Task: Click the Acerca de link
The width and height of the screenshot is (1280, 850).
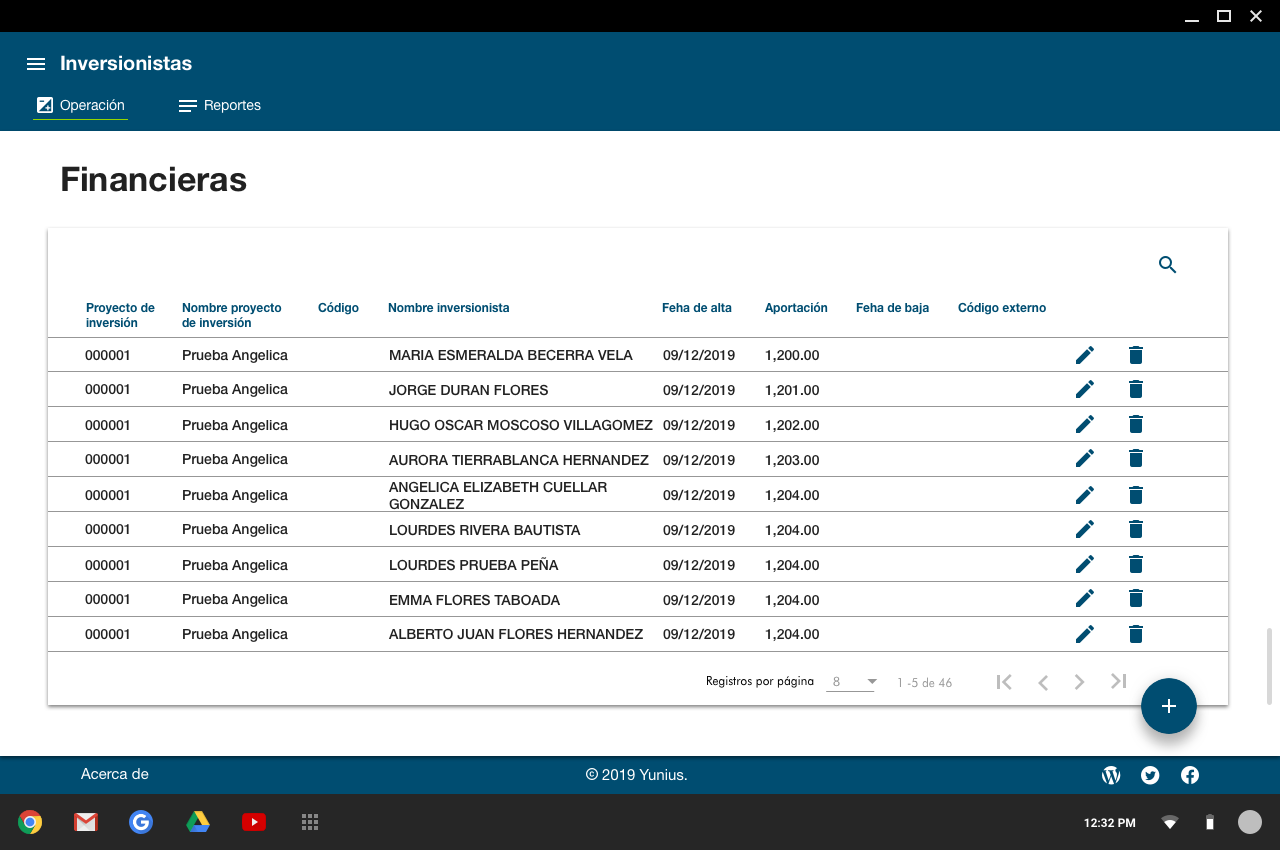Action: [115, 774]
